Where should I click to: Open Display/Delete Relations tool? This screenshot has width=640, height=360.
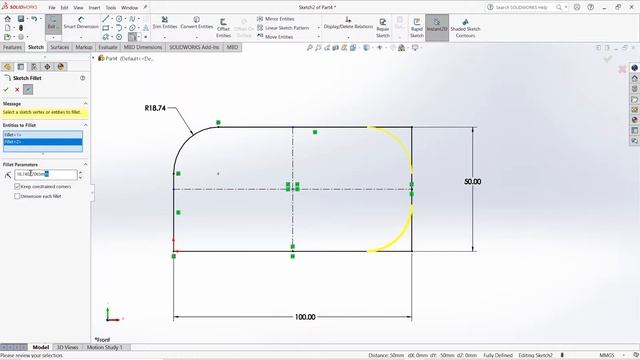click(x=348, y=23)
